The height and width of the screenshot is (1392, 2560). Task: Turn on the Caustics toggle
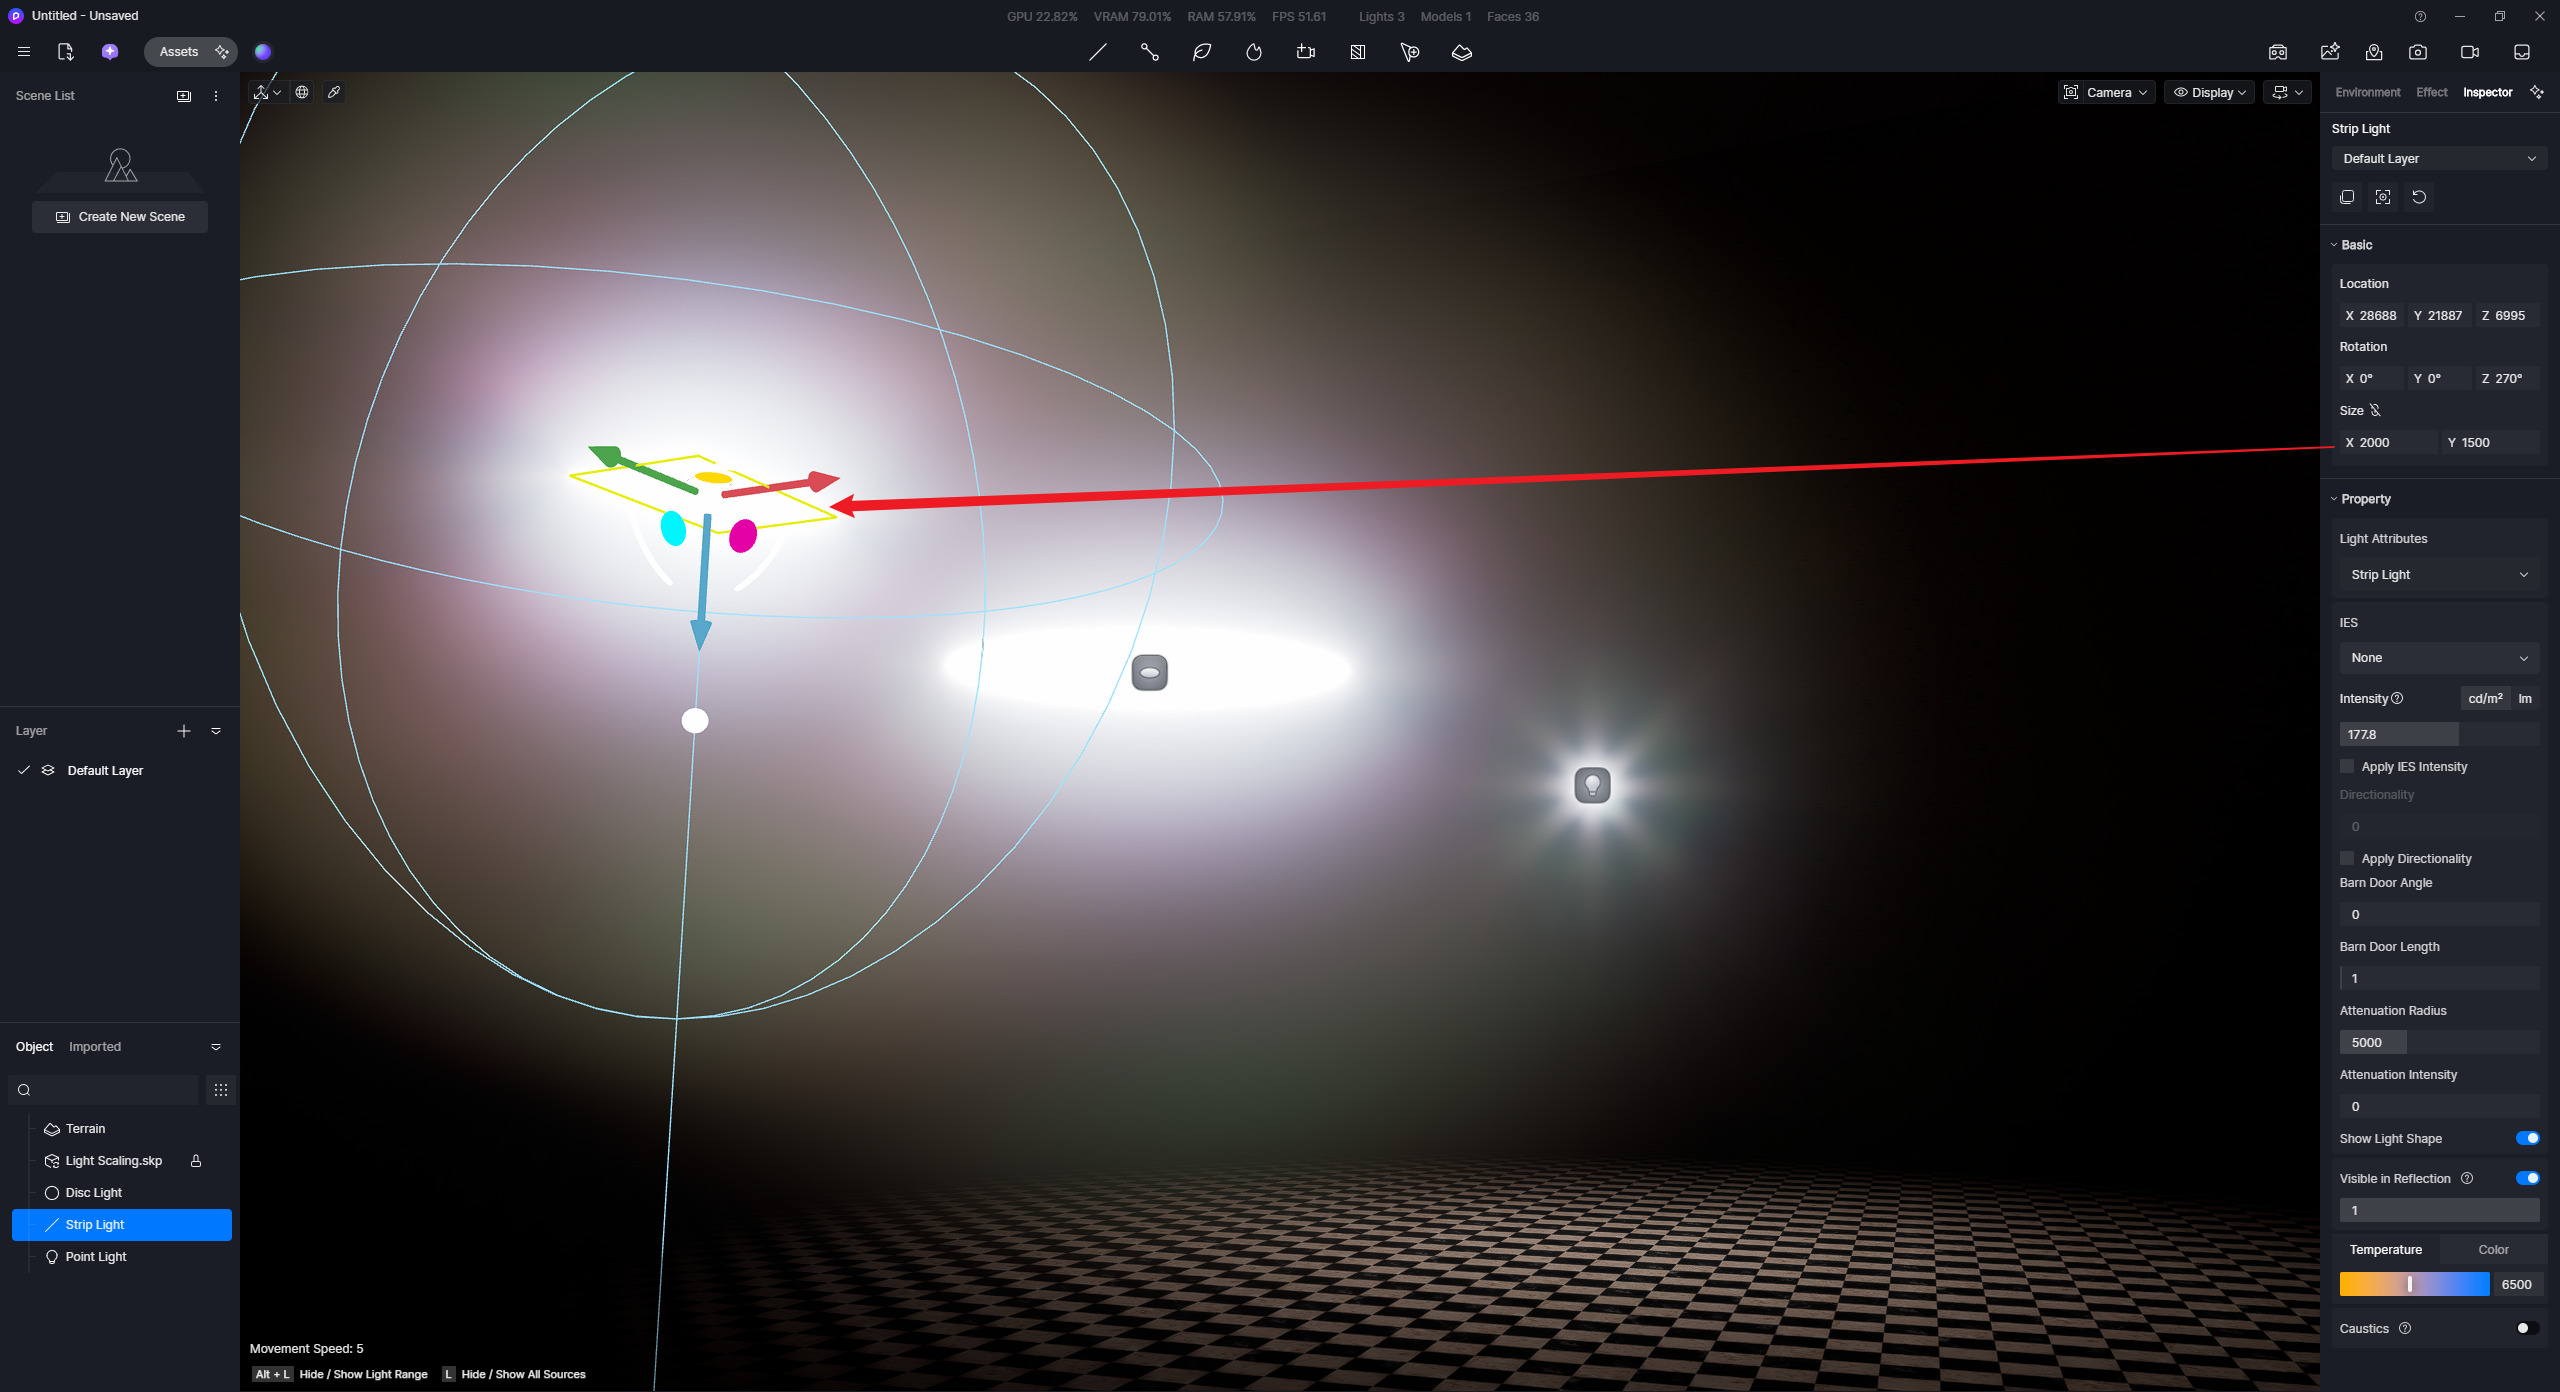2527,1328
